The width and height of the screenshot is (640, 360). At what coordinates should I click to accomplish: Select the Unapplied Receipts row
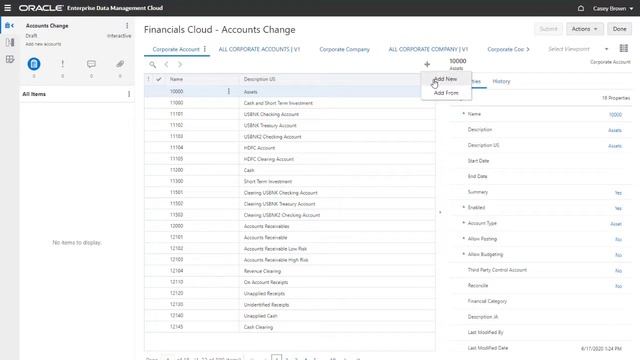coord(290,293)
